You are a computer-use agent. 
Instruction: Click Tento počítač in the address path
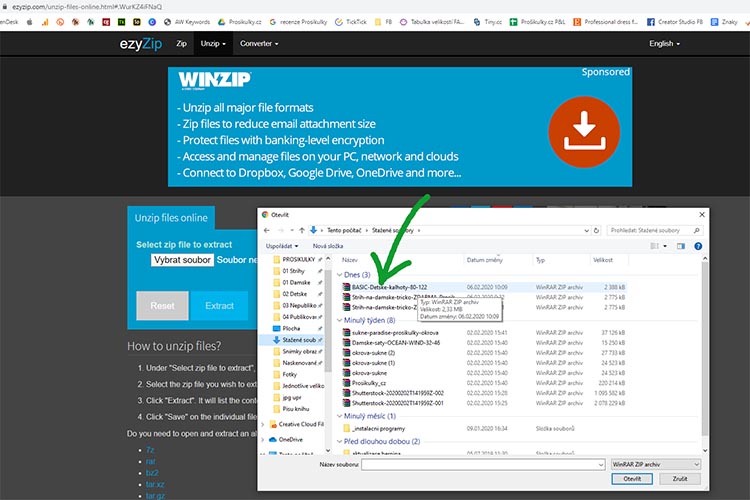pos(344,231)
